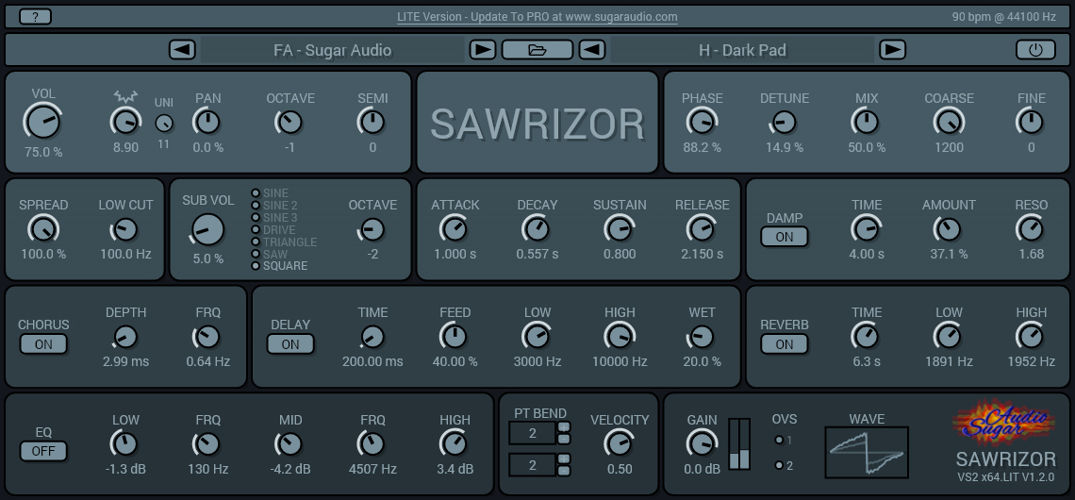This screenshot has height=500, width=1075.
Task: Click the main OCTAVE knob at -1
Action: pos(290,122)
